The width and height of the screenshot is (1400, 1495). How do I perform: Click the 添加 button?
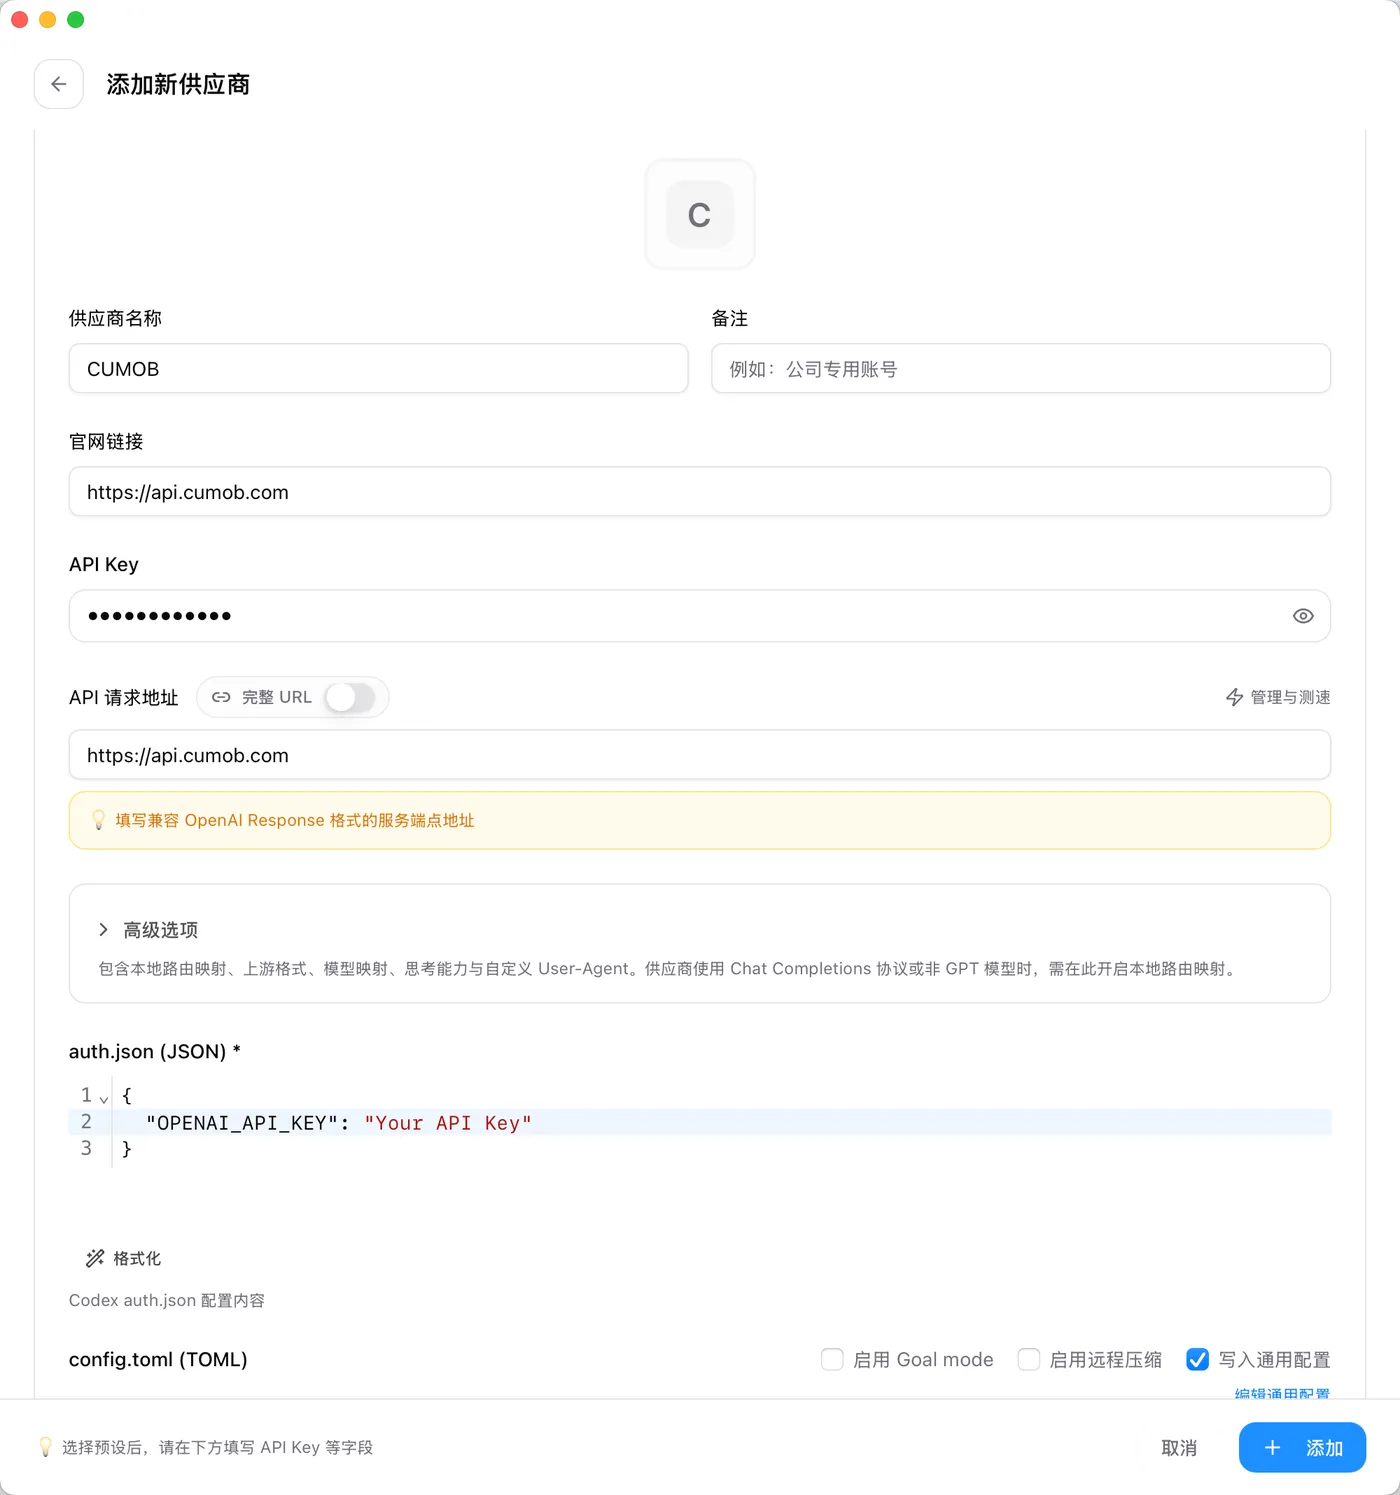tap(1302, 1448)
